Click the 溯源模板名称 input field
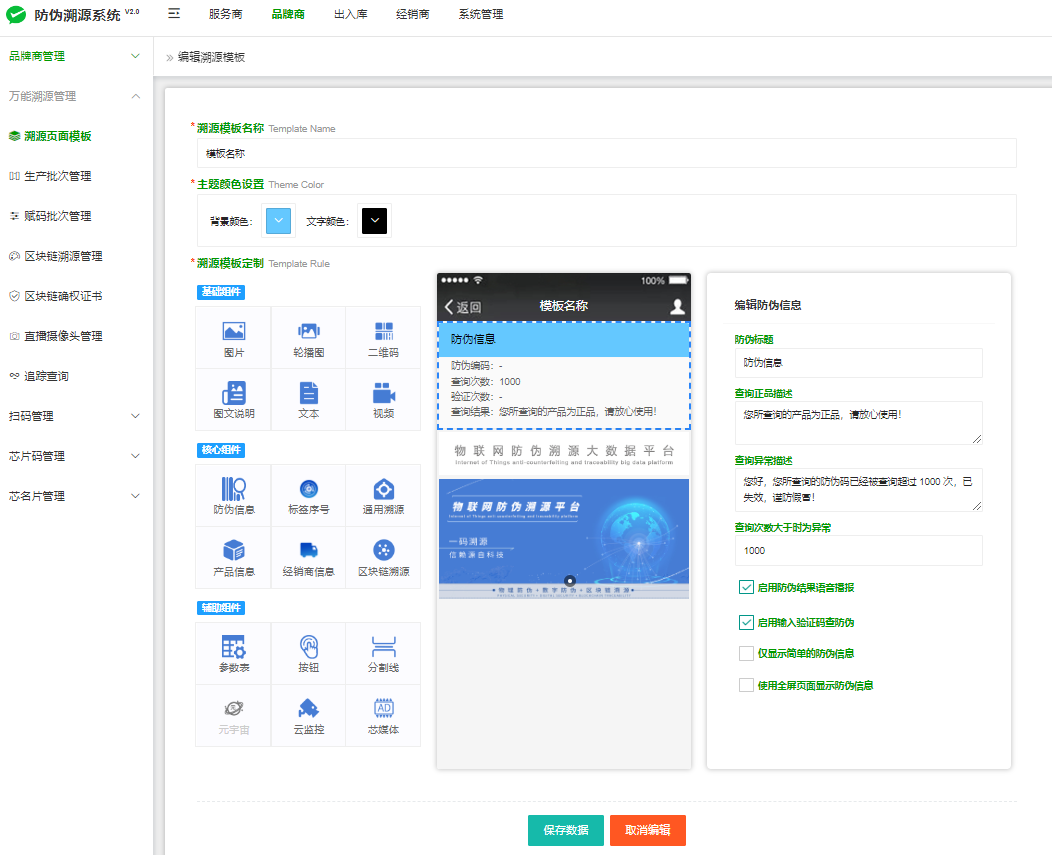1052x855 pixels. (606, 153)
